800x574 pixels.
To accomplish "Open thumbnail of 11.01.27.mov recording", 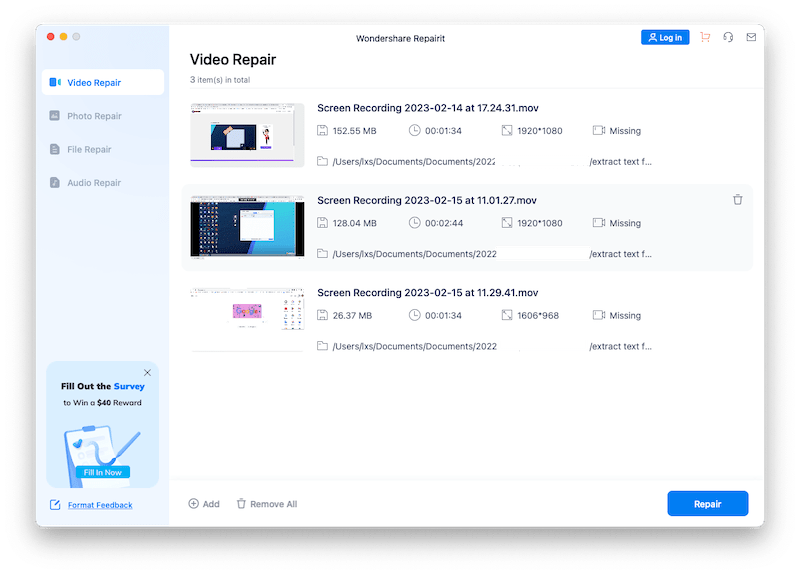I will tap(247, 228).
